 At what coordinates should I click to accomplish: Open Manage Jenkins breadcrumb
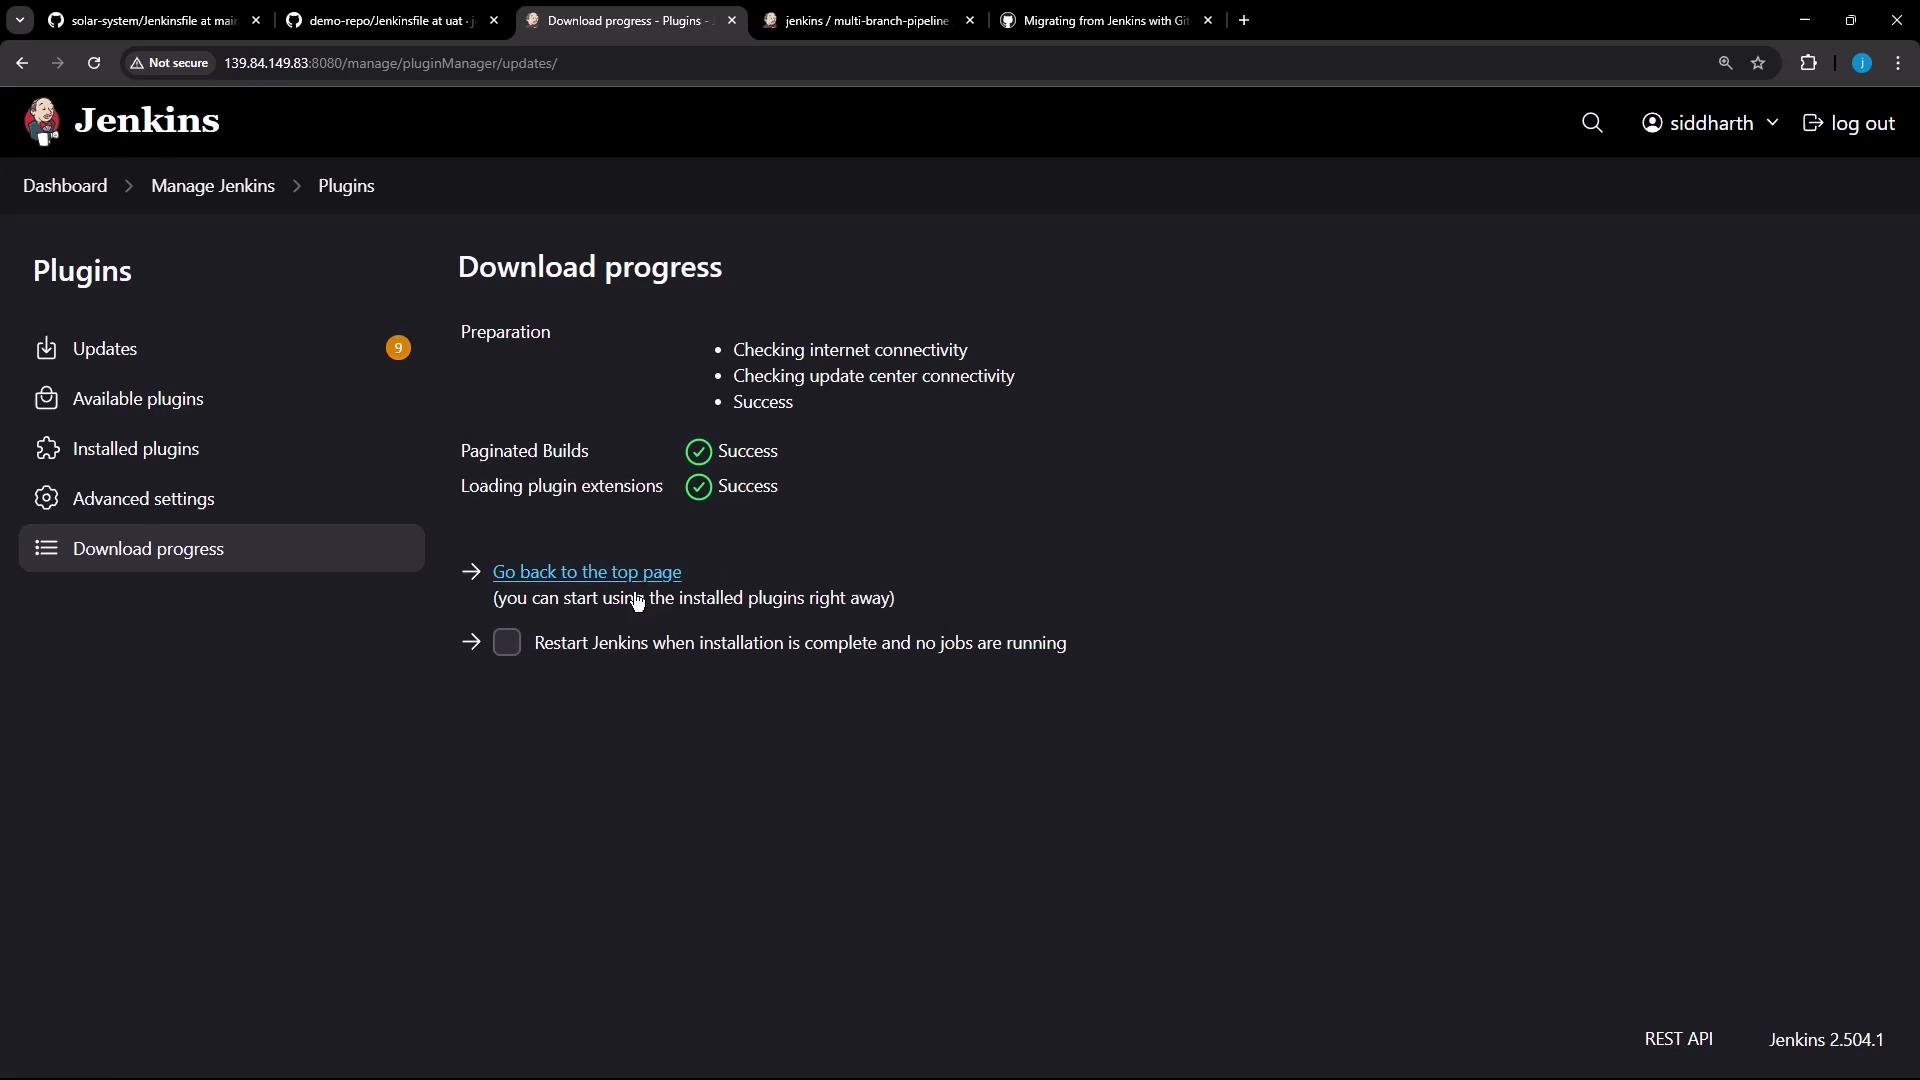point(213,186)
